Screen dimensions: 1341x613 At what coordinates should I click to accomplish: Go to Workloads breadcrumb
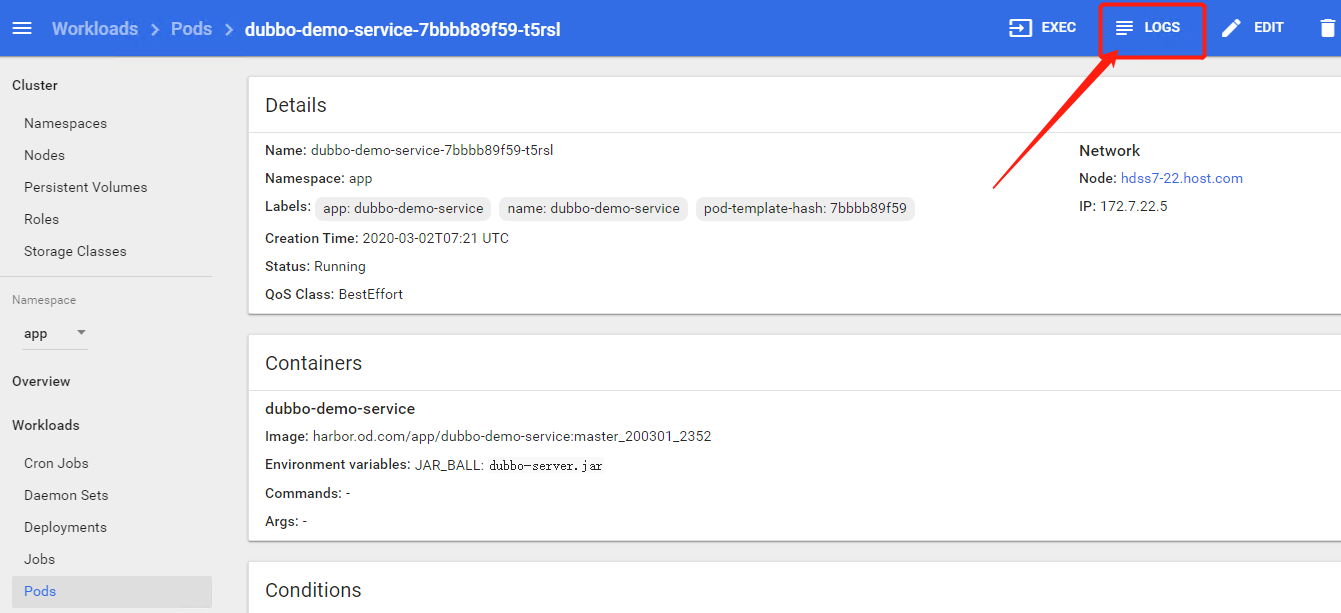(95, 29)
